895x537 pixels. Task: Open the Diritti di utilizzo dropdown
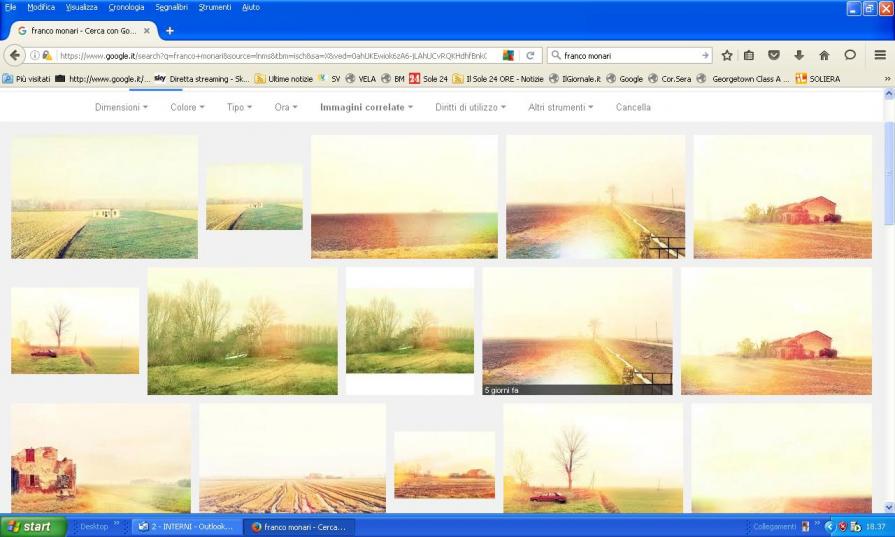pos(470,107)
